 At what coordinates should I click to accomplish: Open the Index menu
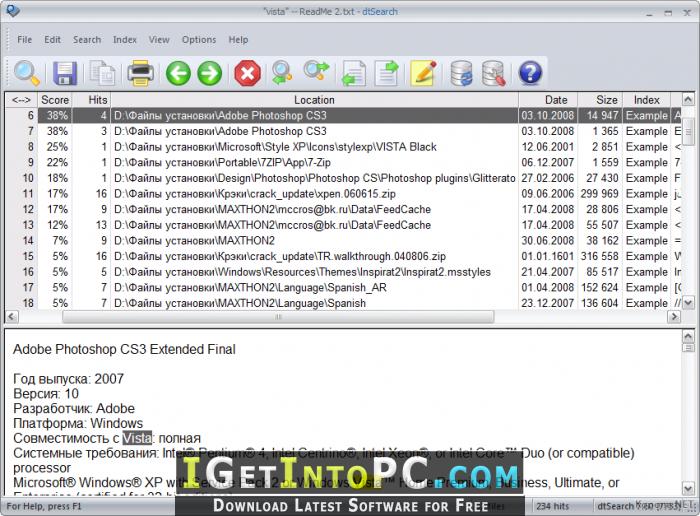[125, 40]
